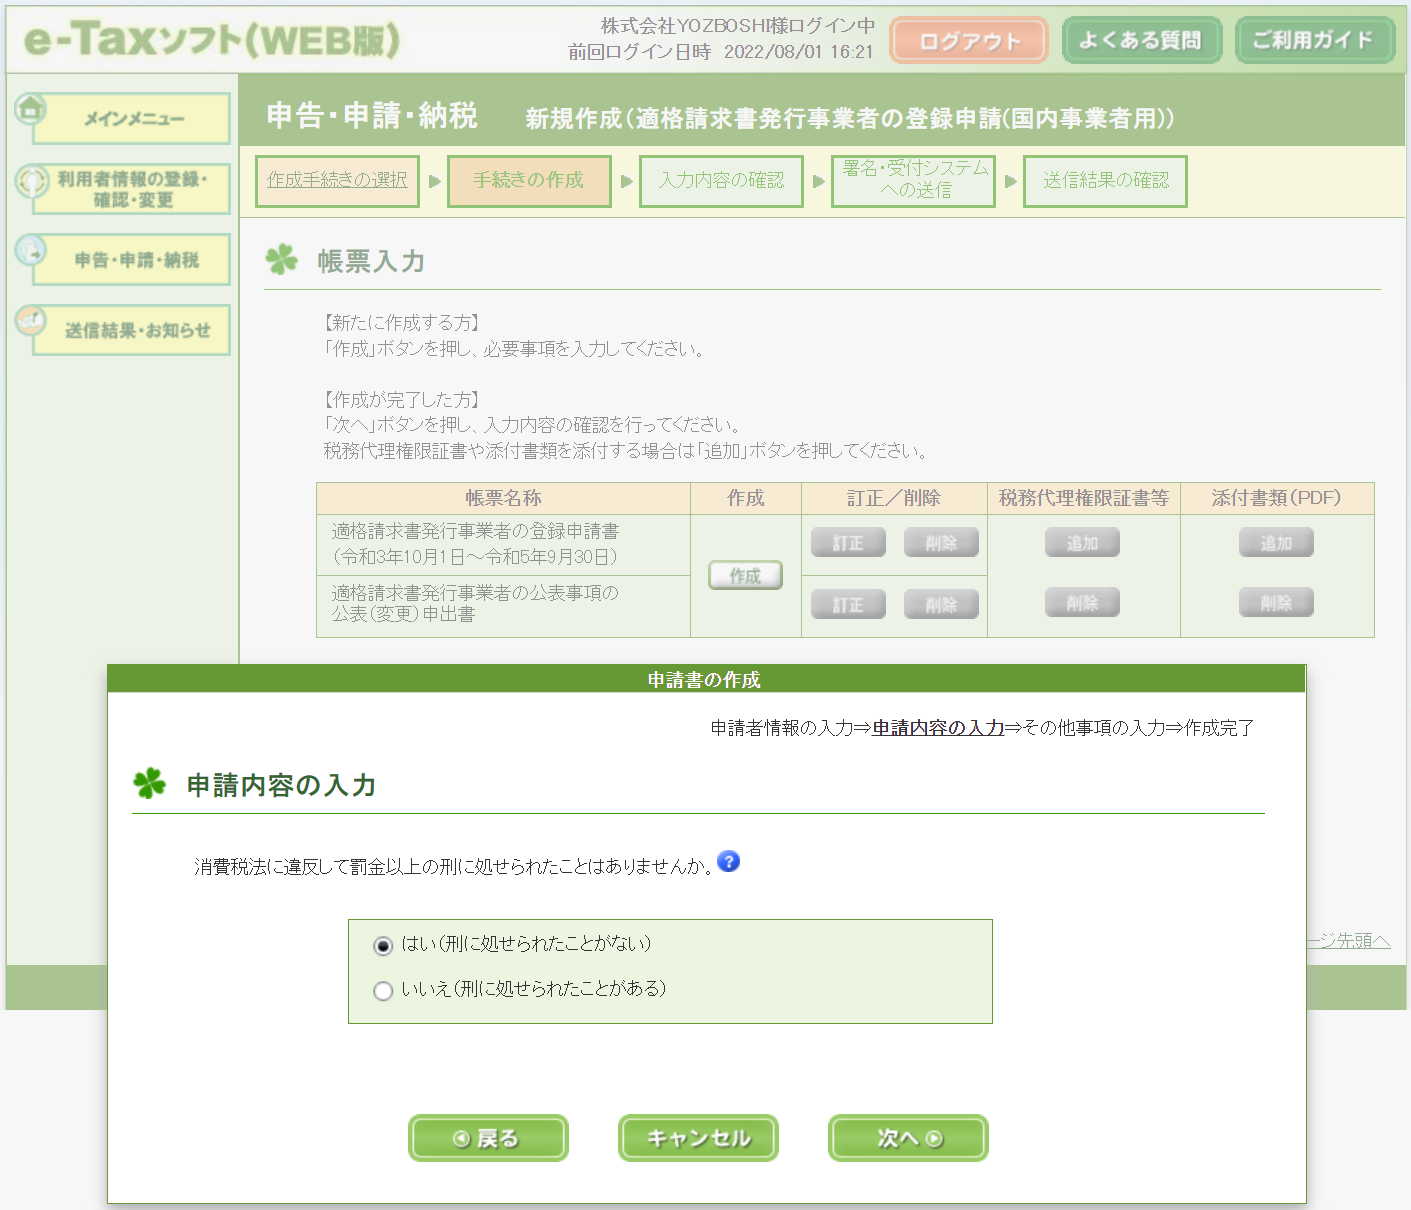Image resolution: width=1411 pixels, height=1210 pixels.
Task: Click the 税務代理権限証書等 column header
Action: [1084, 498]
